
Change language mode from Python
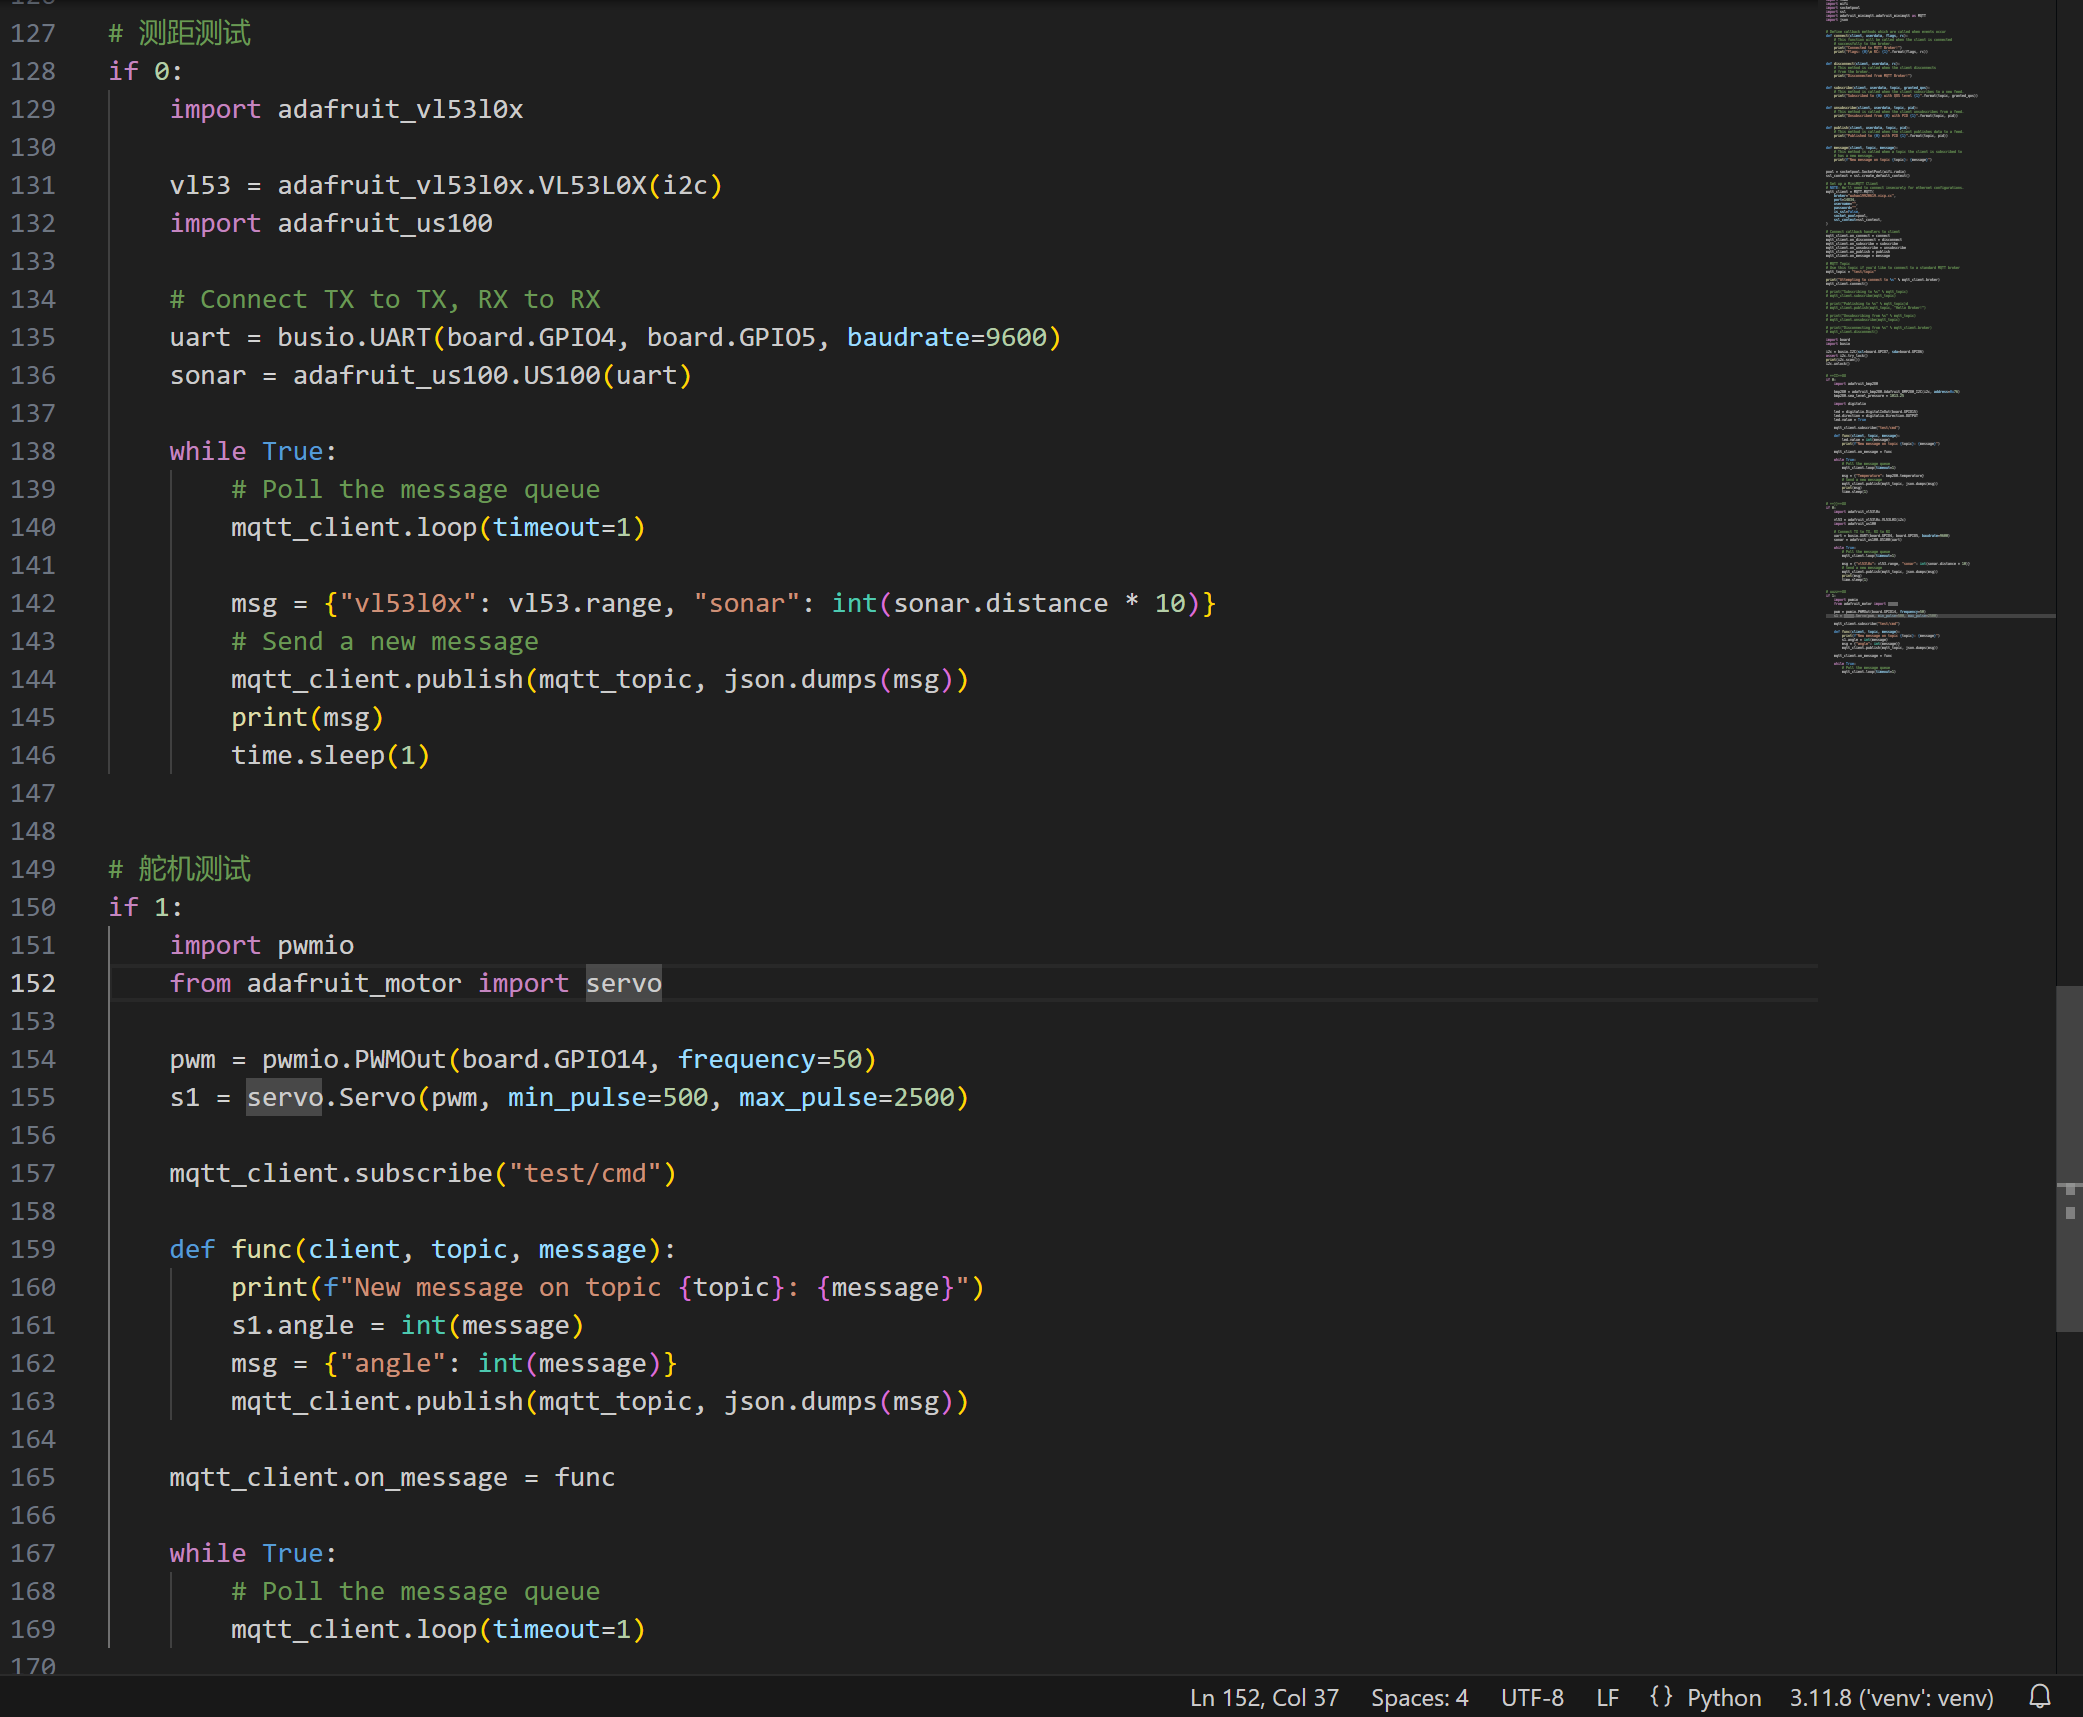point(1724,1698)
